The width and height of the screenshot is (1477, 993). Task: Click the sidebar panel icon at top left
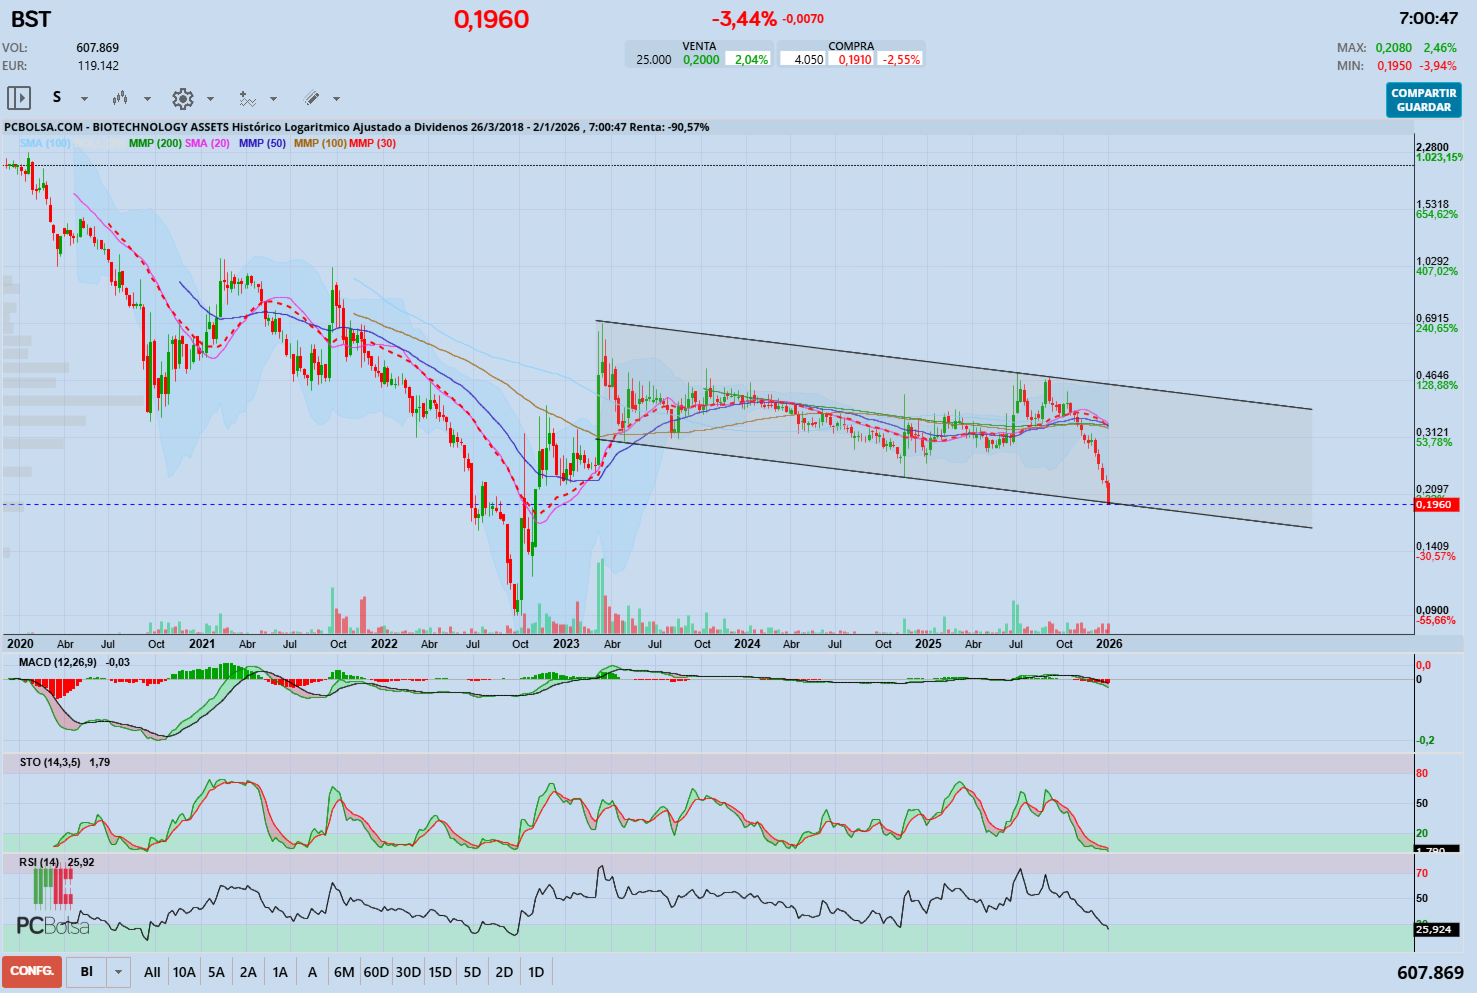coord(19,98)
